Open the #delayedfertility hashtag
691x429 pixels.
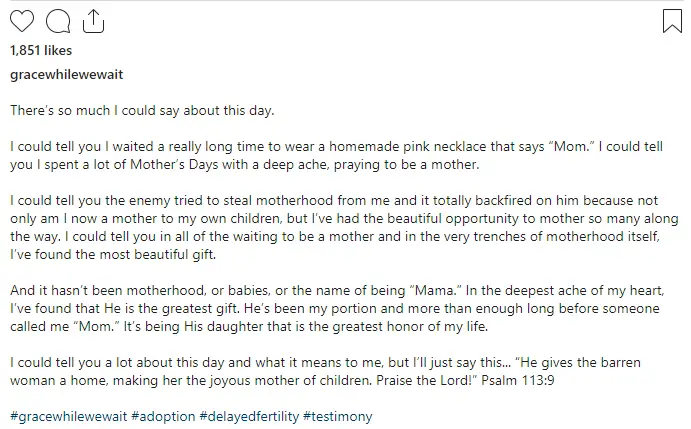click(249, 416)
